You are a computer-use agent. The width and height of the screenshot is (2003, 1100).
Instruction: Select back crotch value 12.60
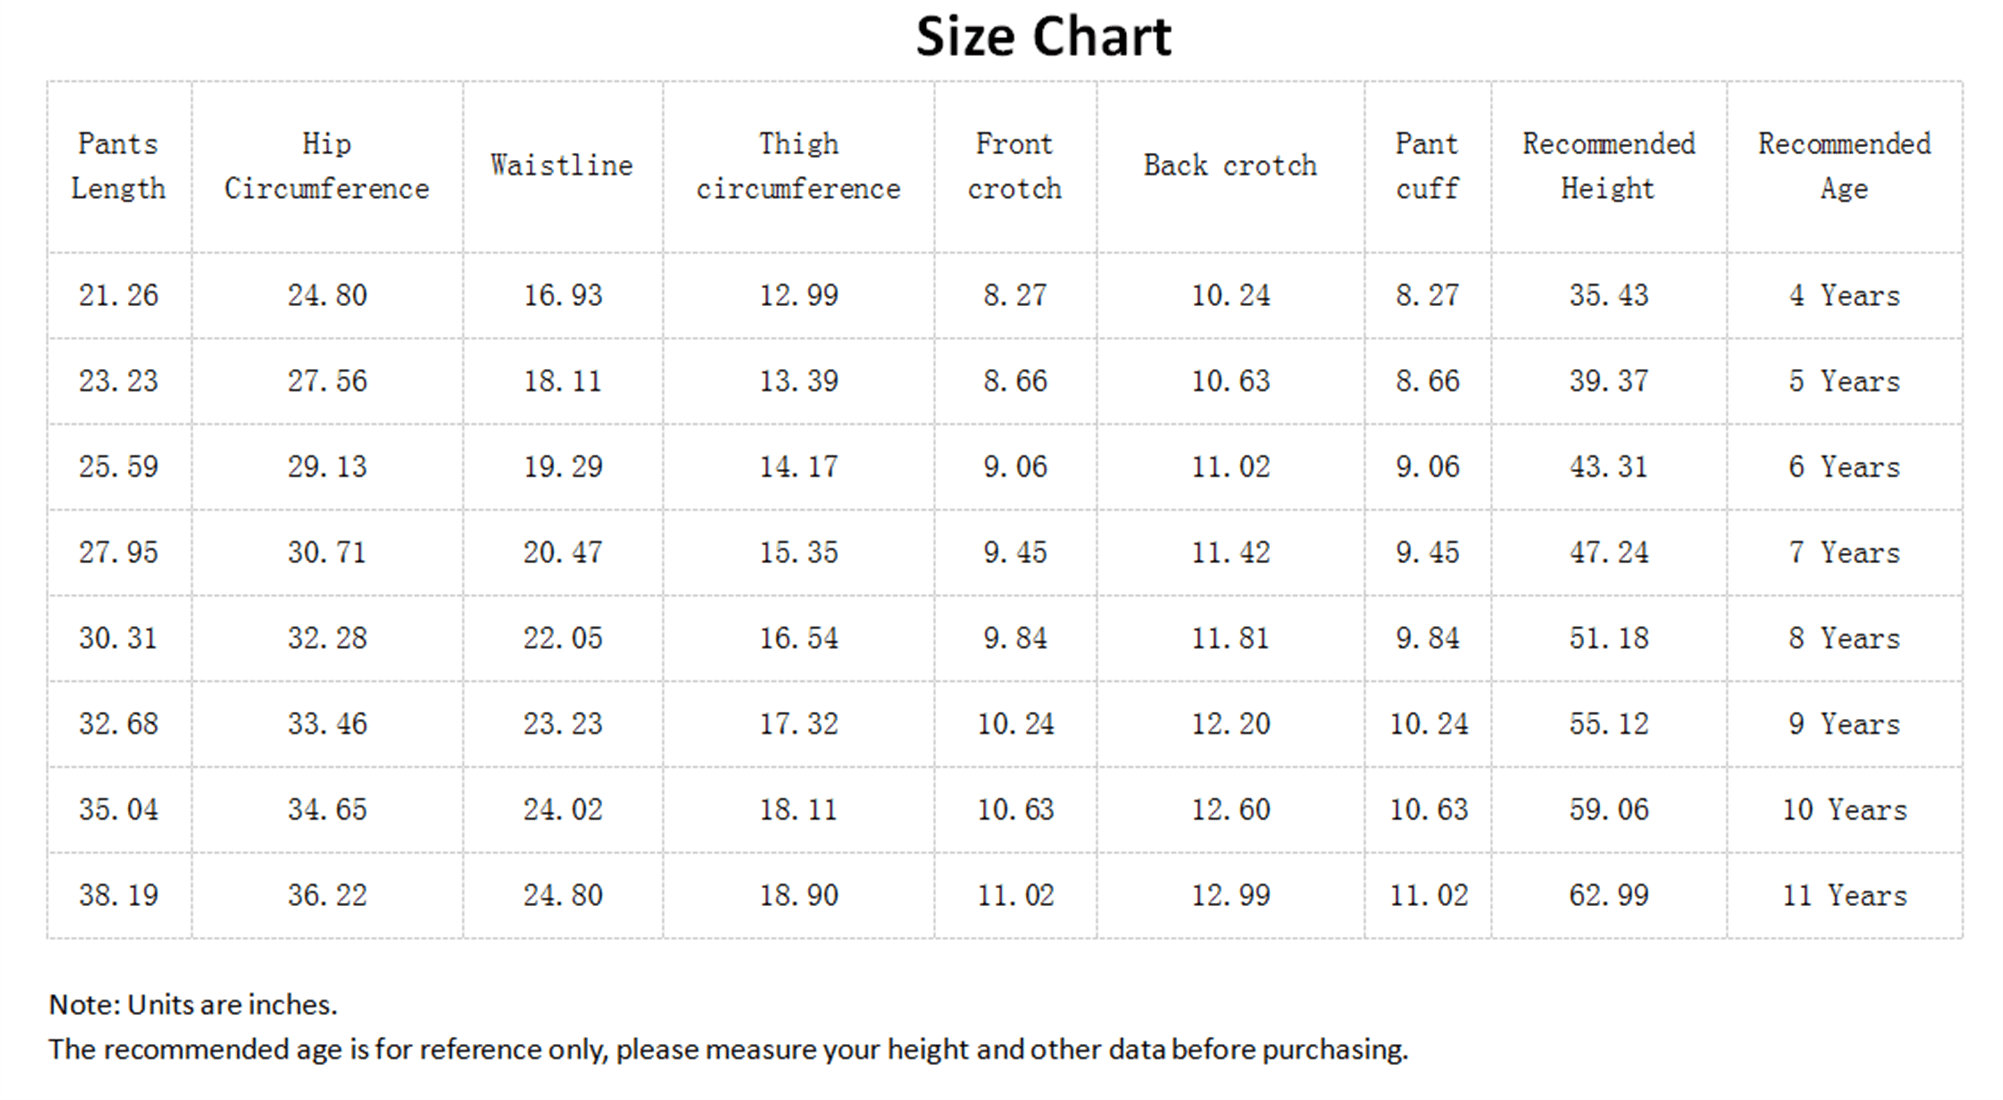[x=1230, y=810]
